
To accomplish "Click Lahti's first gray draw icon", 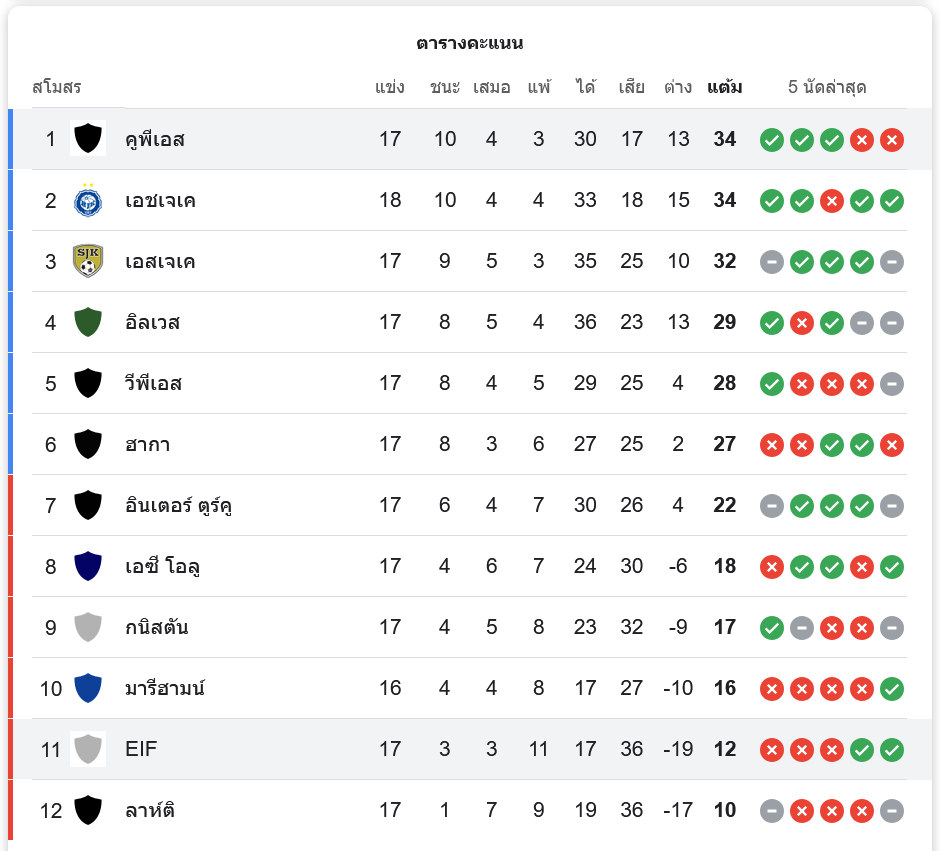I will pyautogui.click(x=771, y=810).
